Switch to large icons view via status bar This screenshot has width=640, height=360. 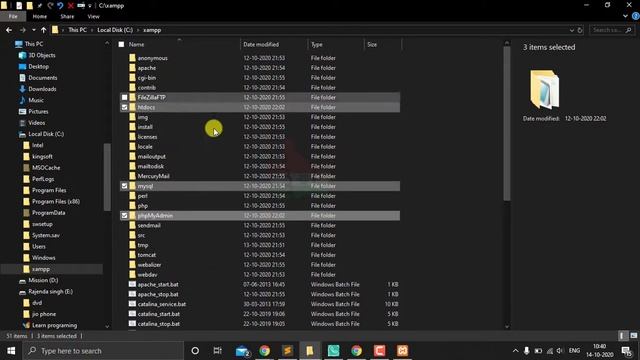pyautogui.click(x=633, y=336)
